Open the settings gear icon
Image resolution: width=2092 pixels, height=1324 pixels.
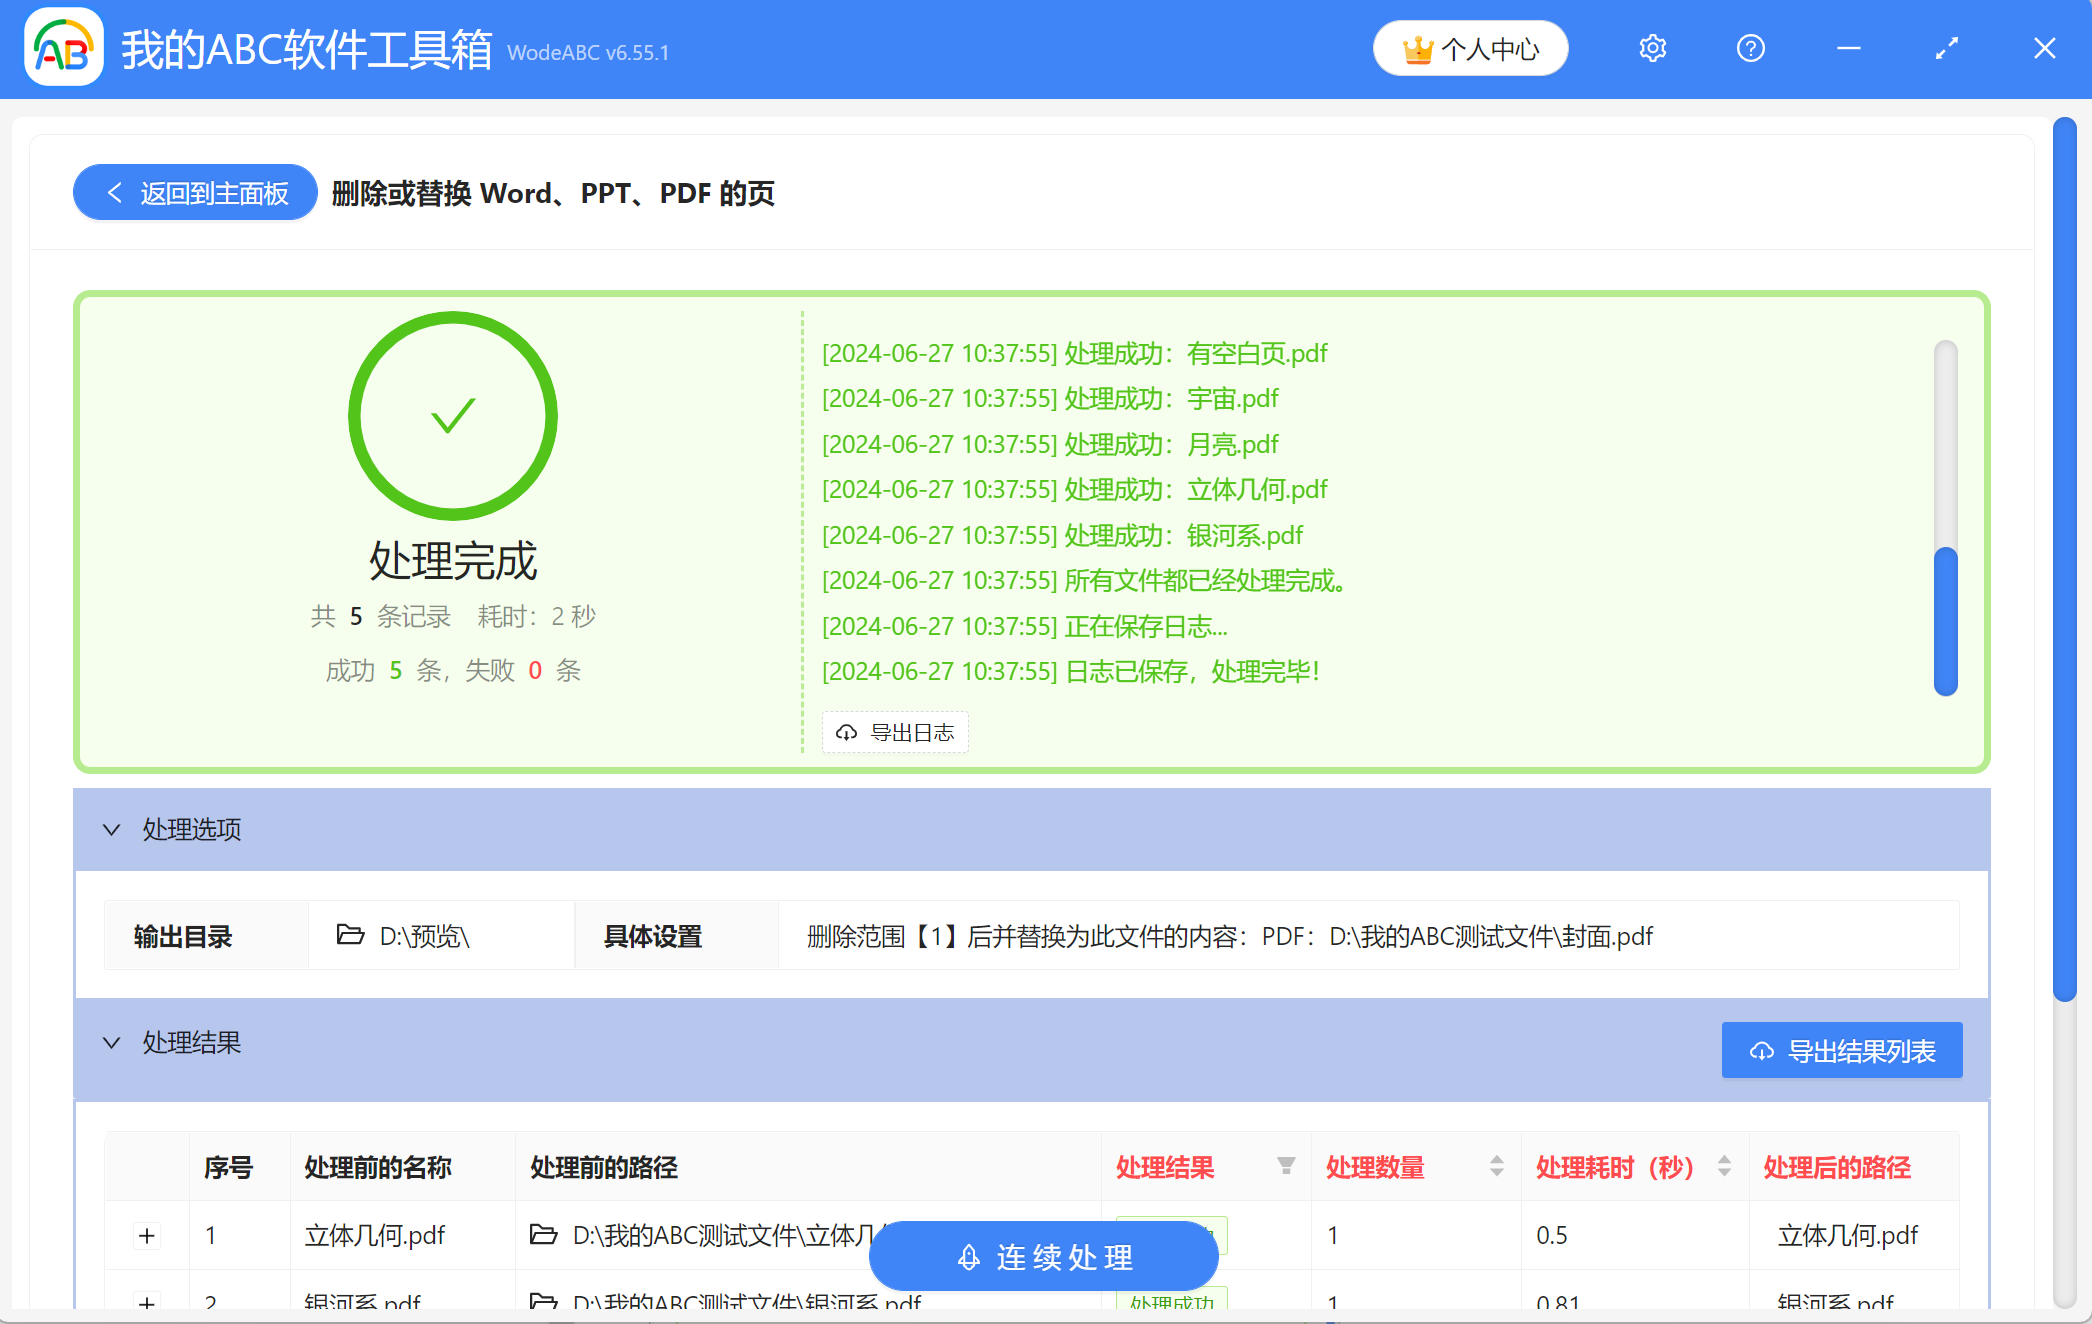1652,47
